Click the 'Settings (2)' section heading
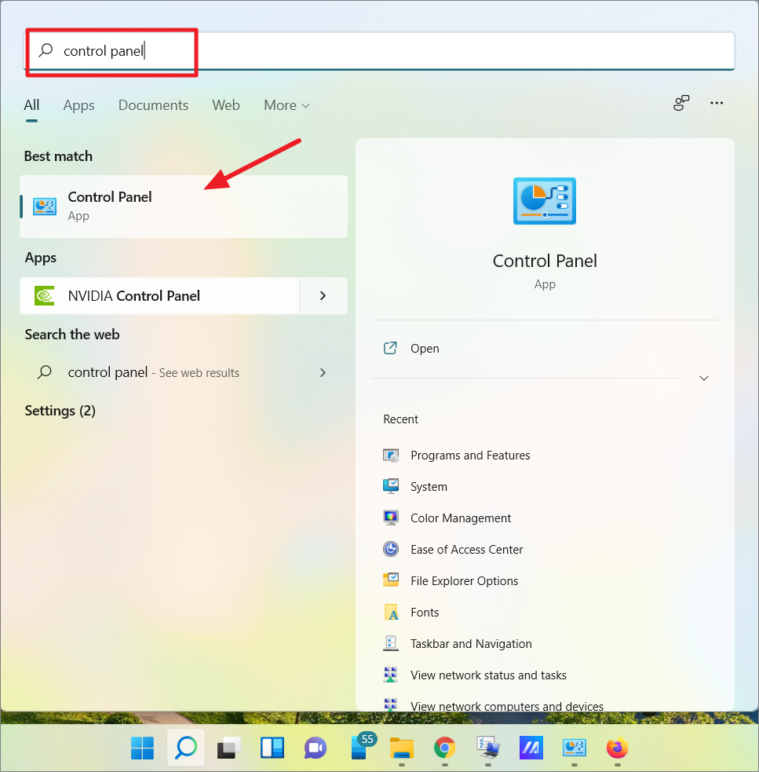The height and width of the screenshot is (772, 759). (60, 411)
